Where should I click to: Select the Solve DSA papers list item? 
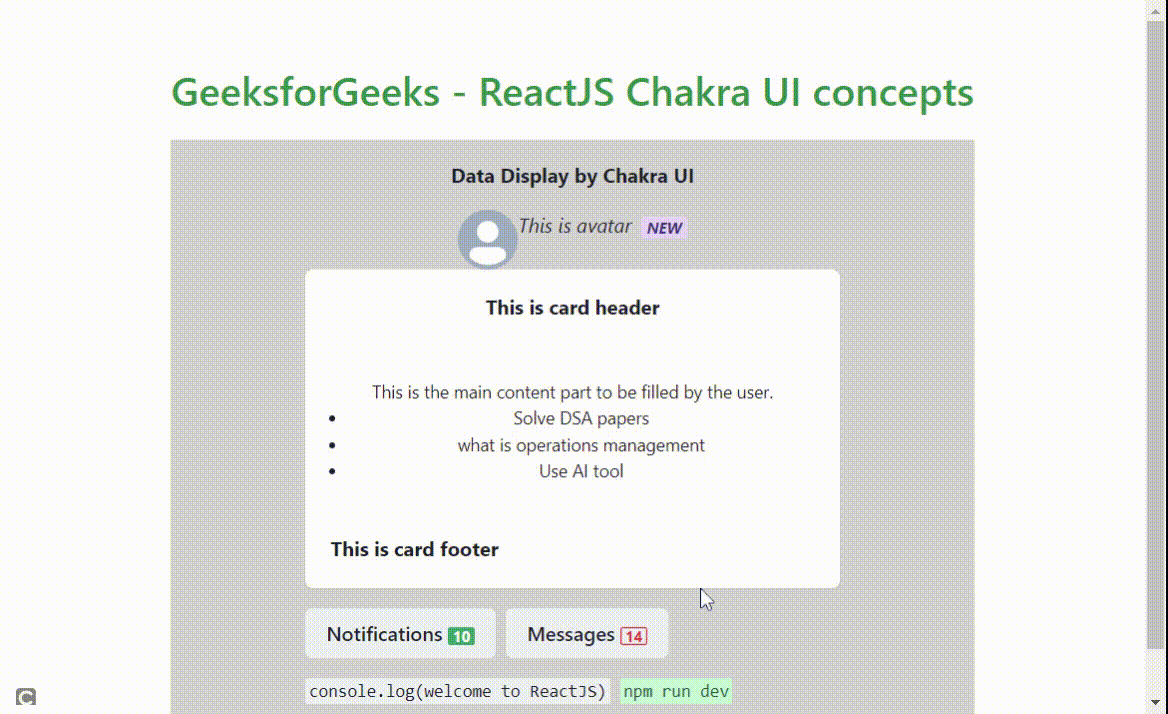click(x=581, y=418)
